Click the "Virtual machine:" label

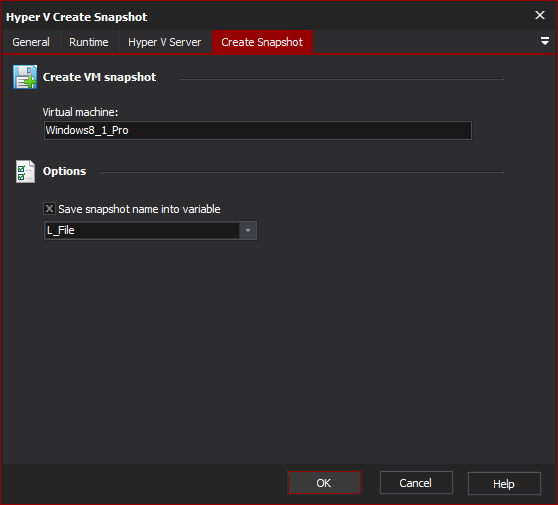coord(80,112)
